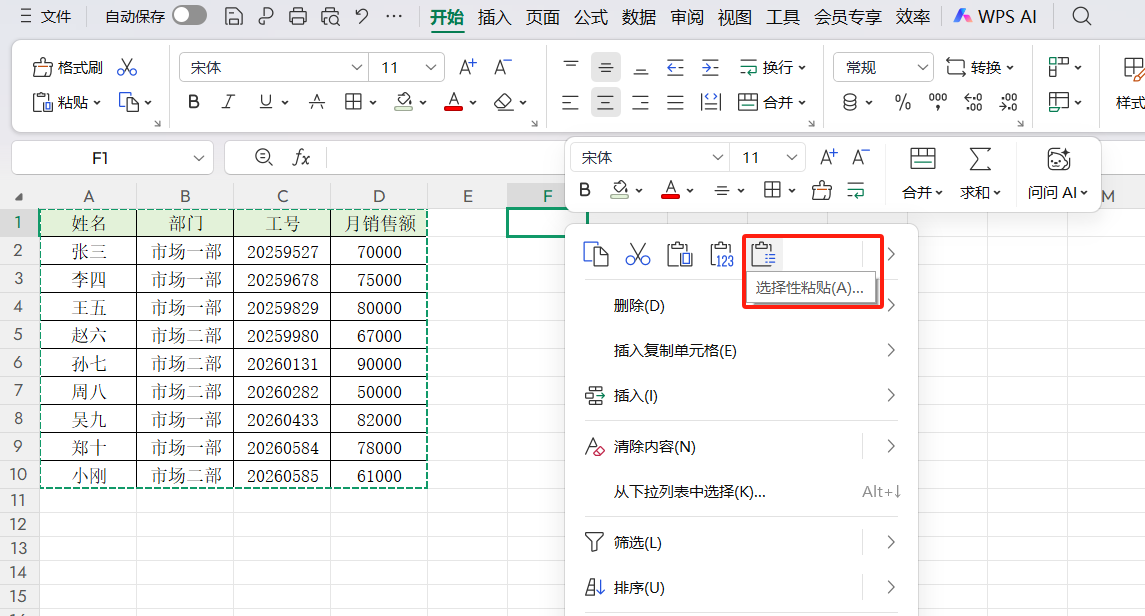Switch to the 数据 ribbon tab
The image size is (1145, 616).
click(x=638, y=16)
